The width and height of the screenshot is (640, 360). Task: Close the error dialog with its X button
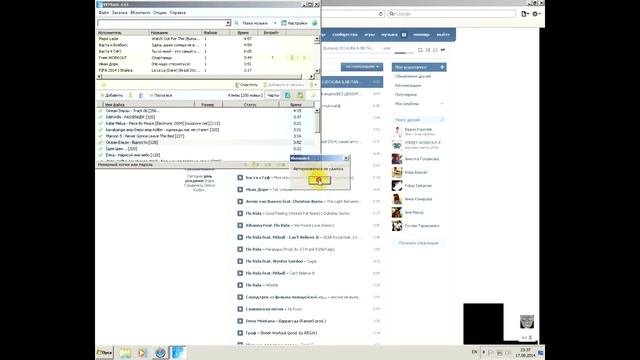click(x=346, y=158)
